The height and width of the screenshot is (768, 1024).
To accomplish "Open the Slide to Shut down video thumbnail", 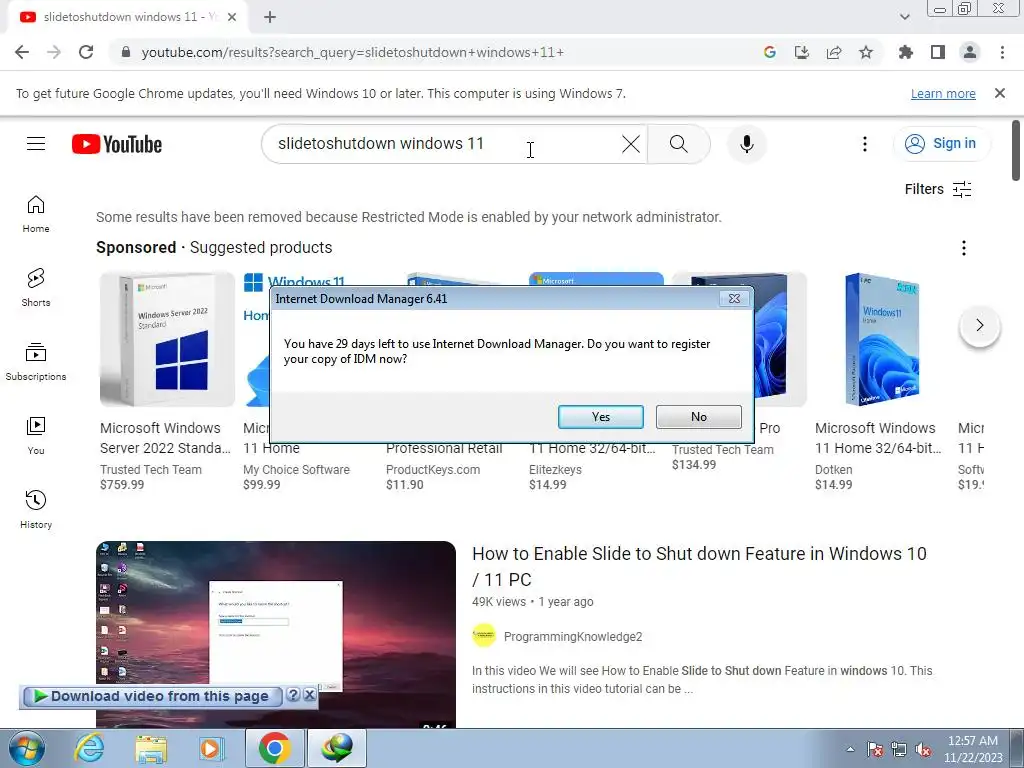I will pyautogui.click(x=276, y=634).
